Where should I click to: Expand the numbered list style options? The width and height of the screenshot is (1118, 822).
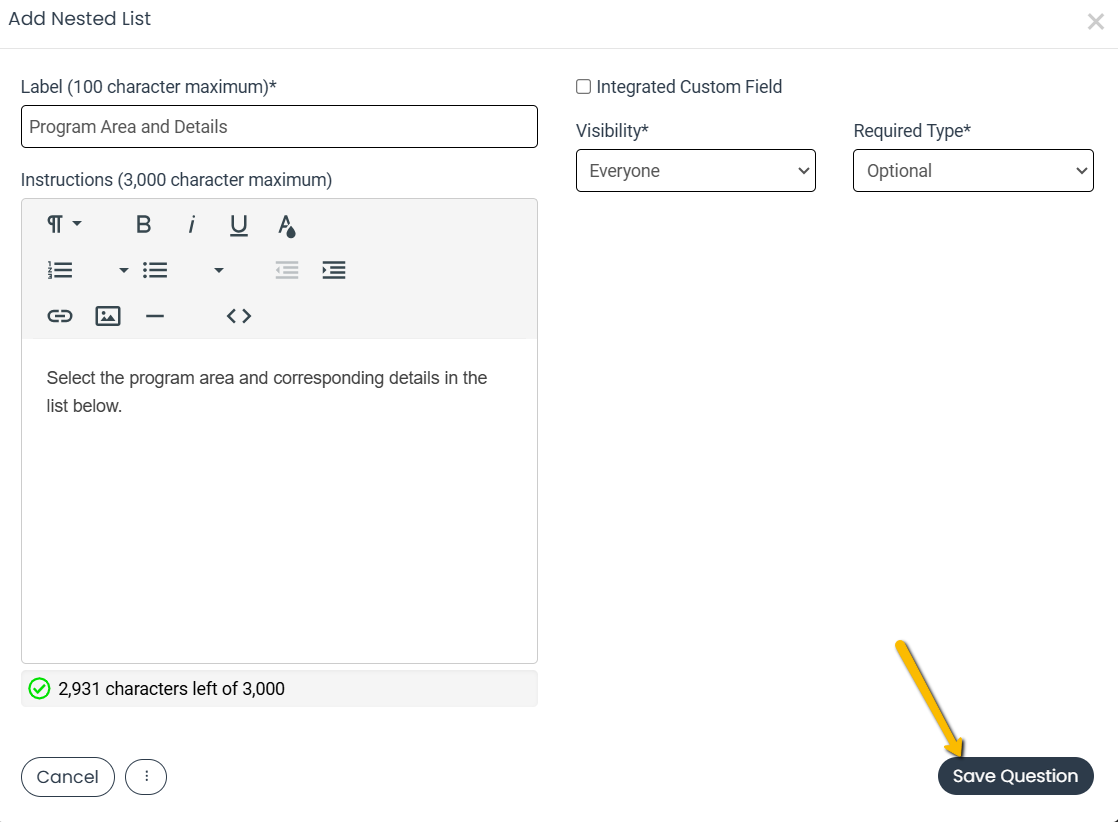(122, 270)
